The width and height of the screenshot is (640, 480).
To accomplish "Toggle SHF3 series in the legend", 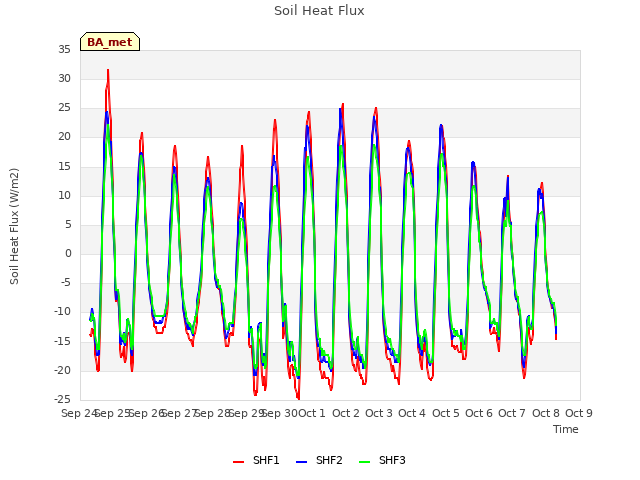I will click(382, 460).
